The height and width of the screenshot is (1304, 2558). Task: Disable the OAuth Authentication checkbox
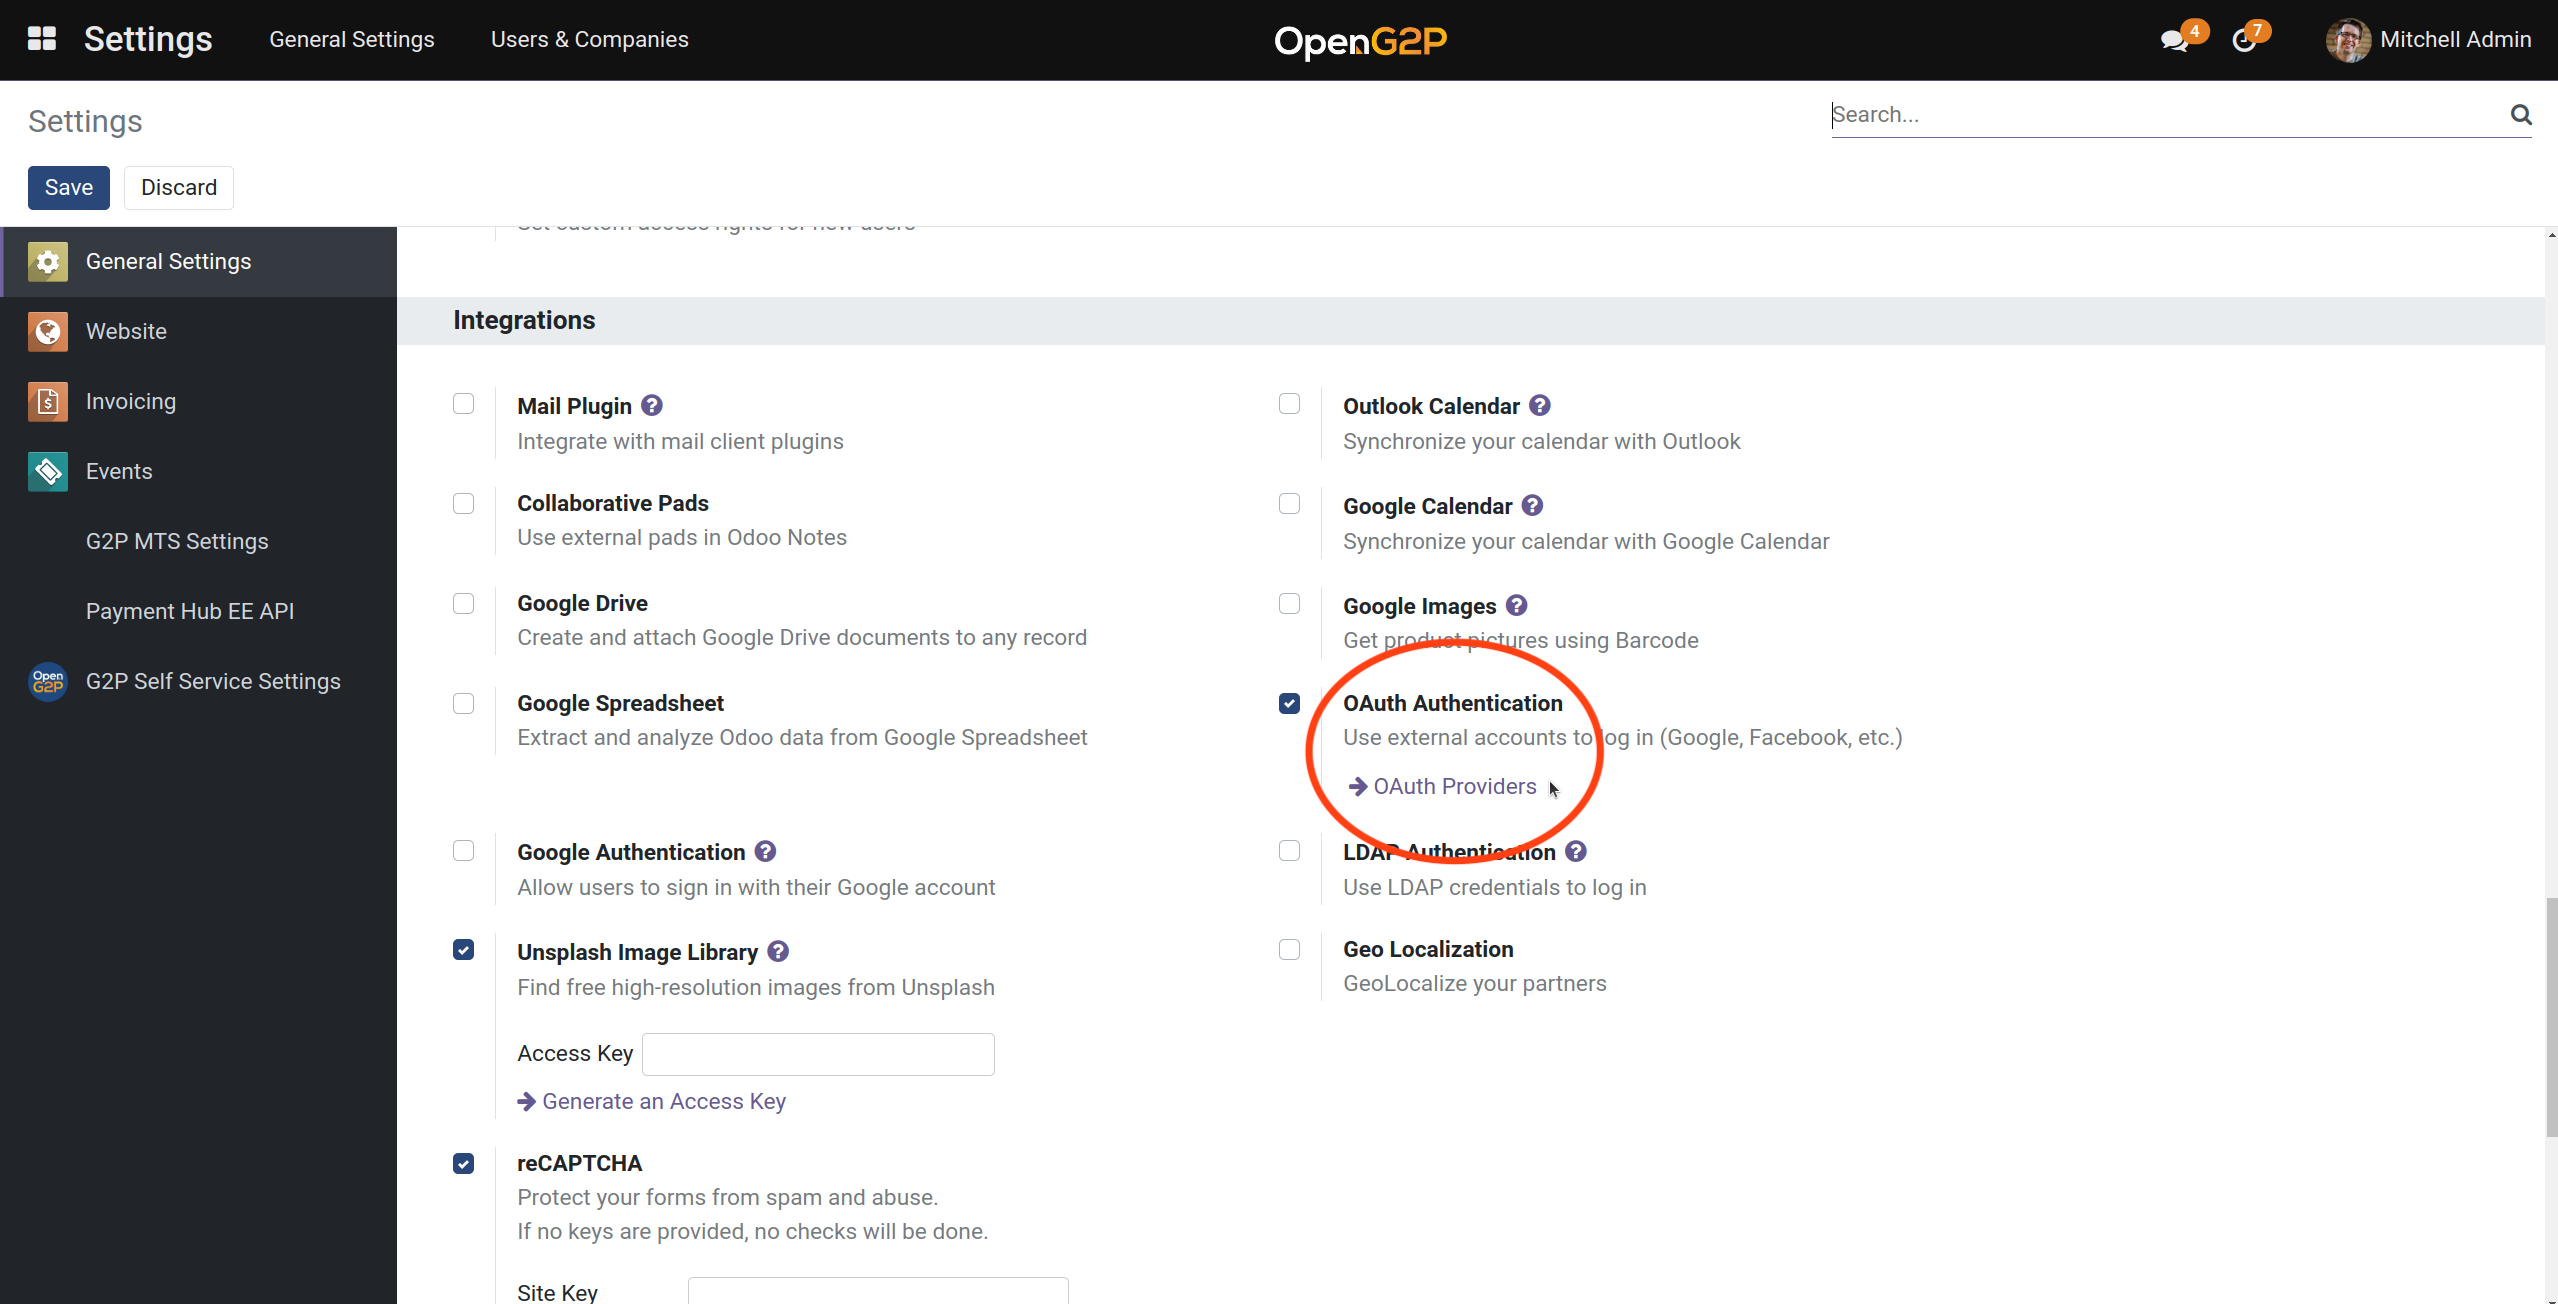coord(1289,704)
